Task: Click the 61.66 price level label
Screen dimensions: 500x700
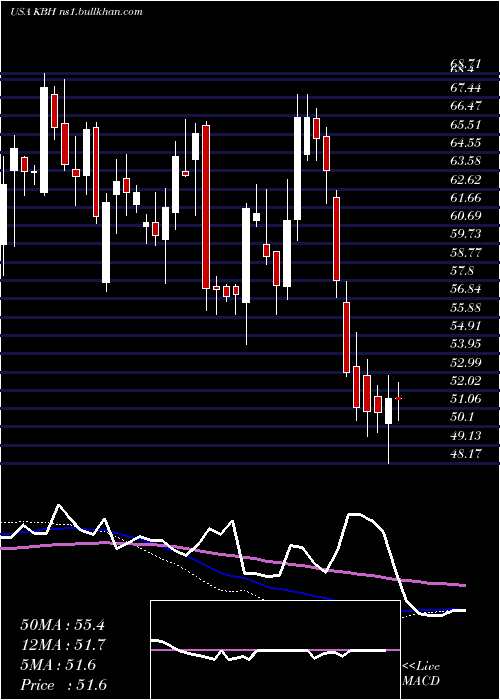Action: point(465,198)
